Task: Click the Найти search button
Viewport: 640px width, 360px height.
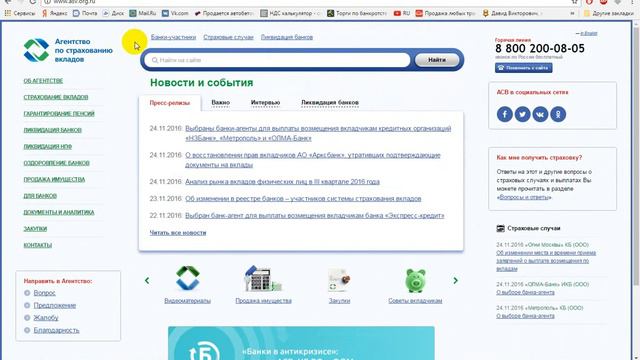Action: (x=437, y=60)
